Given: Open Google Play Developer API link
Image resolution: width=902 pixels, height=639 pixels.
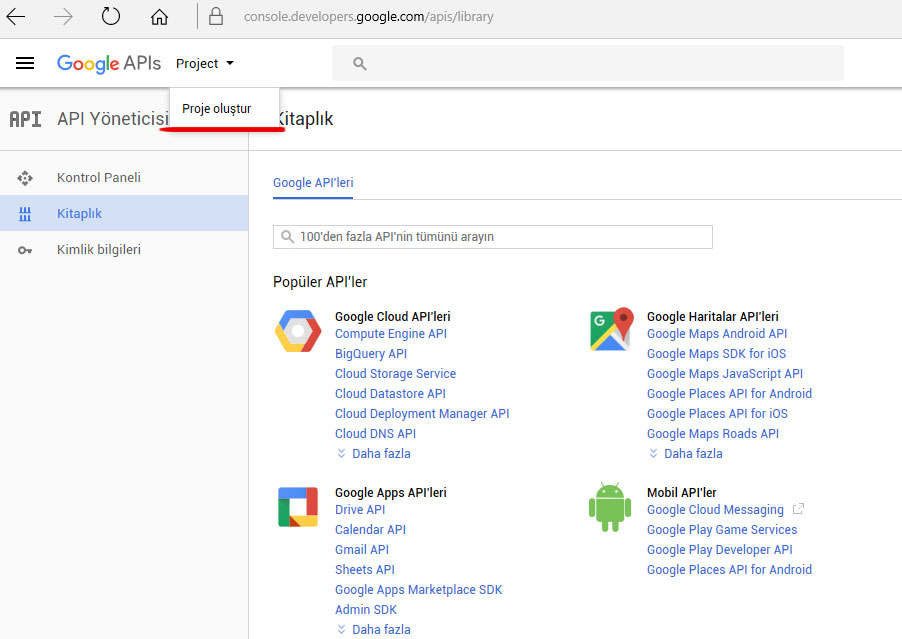Looking at the screenshot, I should point(720,550).
